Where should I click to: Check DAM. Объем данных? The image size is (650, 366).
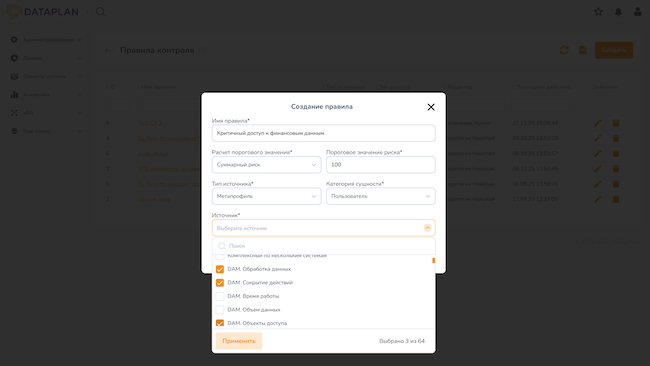pyautogui.click(x=220, y=310)
